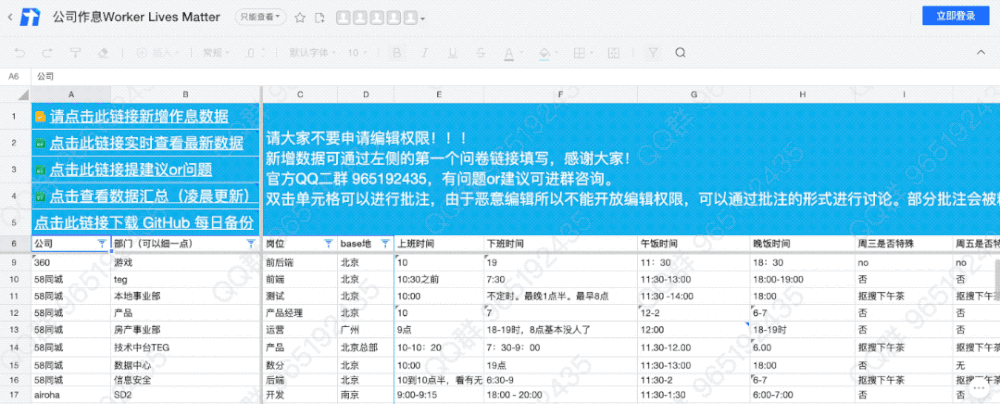The image size is (1000, 404).
Task: Apply the fill color bucket icon
Action: (x=544, y=52)
